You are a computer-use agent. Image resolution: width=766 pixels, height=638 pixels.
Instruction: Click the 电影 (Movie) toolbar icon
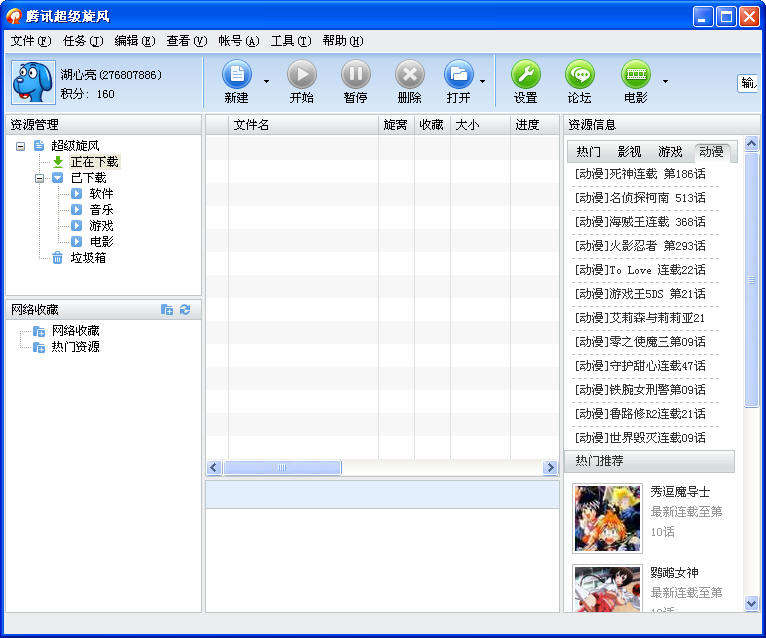click(x=635, y=75)
